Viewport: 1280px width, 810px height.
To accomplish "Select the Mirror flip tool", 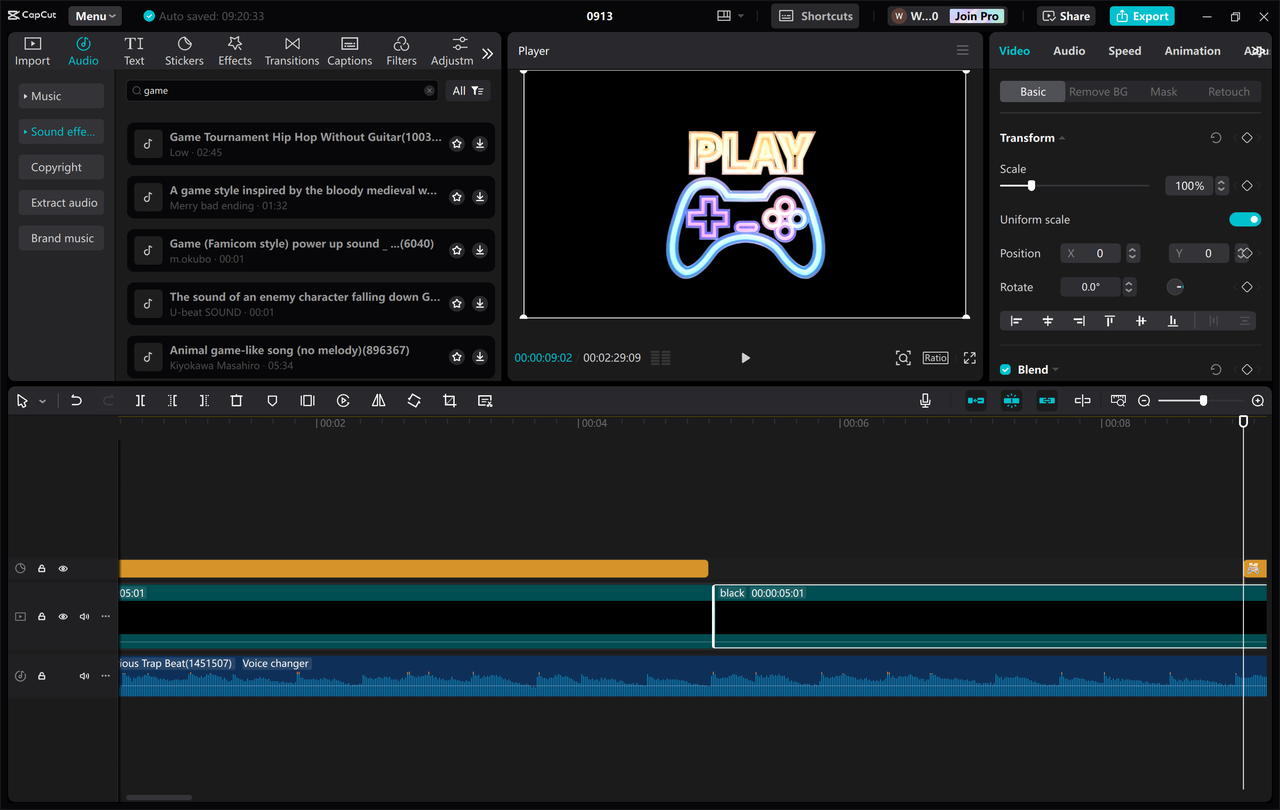I will pos(378,400).
